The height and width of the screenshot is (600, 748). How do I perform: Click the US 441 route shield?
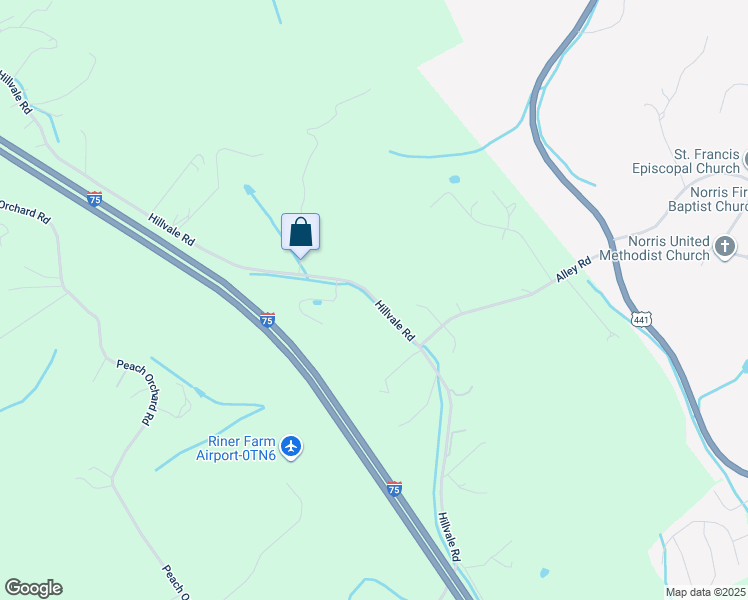point(641,320)
